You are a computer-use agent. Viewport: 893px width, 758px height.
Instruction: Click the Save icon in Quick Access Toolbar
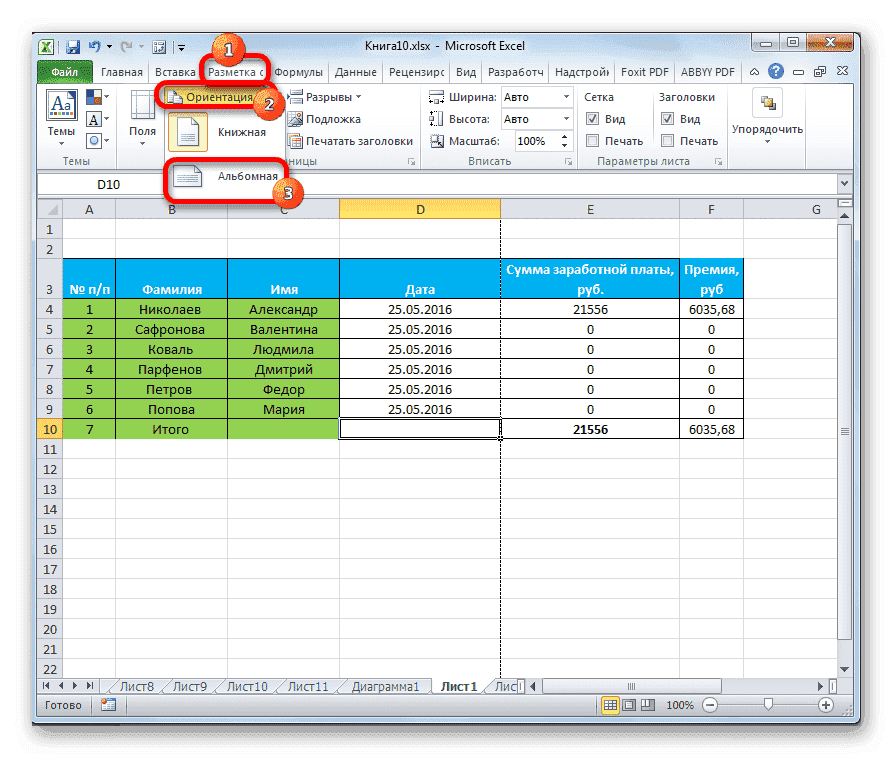click(73, 46)
